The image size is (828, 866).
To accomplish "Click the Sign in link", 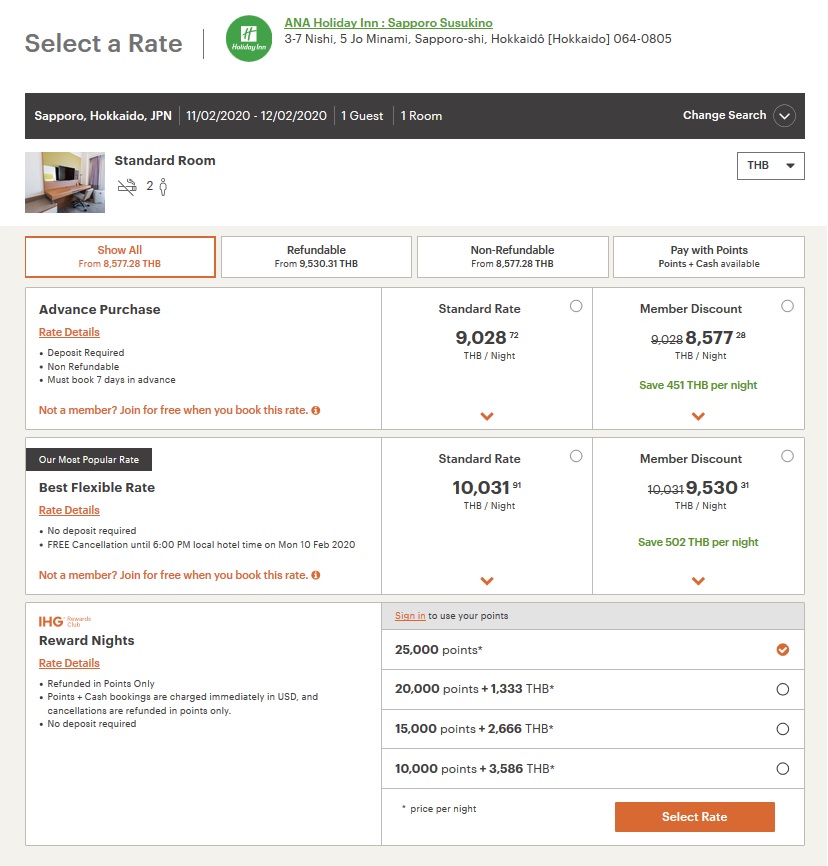I will [x=410, y=616].
